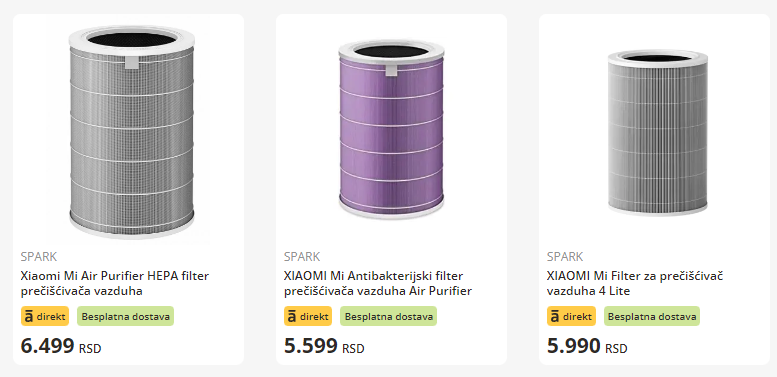Click the 5.990 price
This screenshot has width=777, height=377.
(574, 346)
